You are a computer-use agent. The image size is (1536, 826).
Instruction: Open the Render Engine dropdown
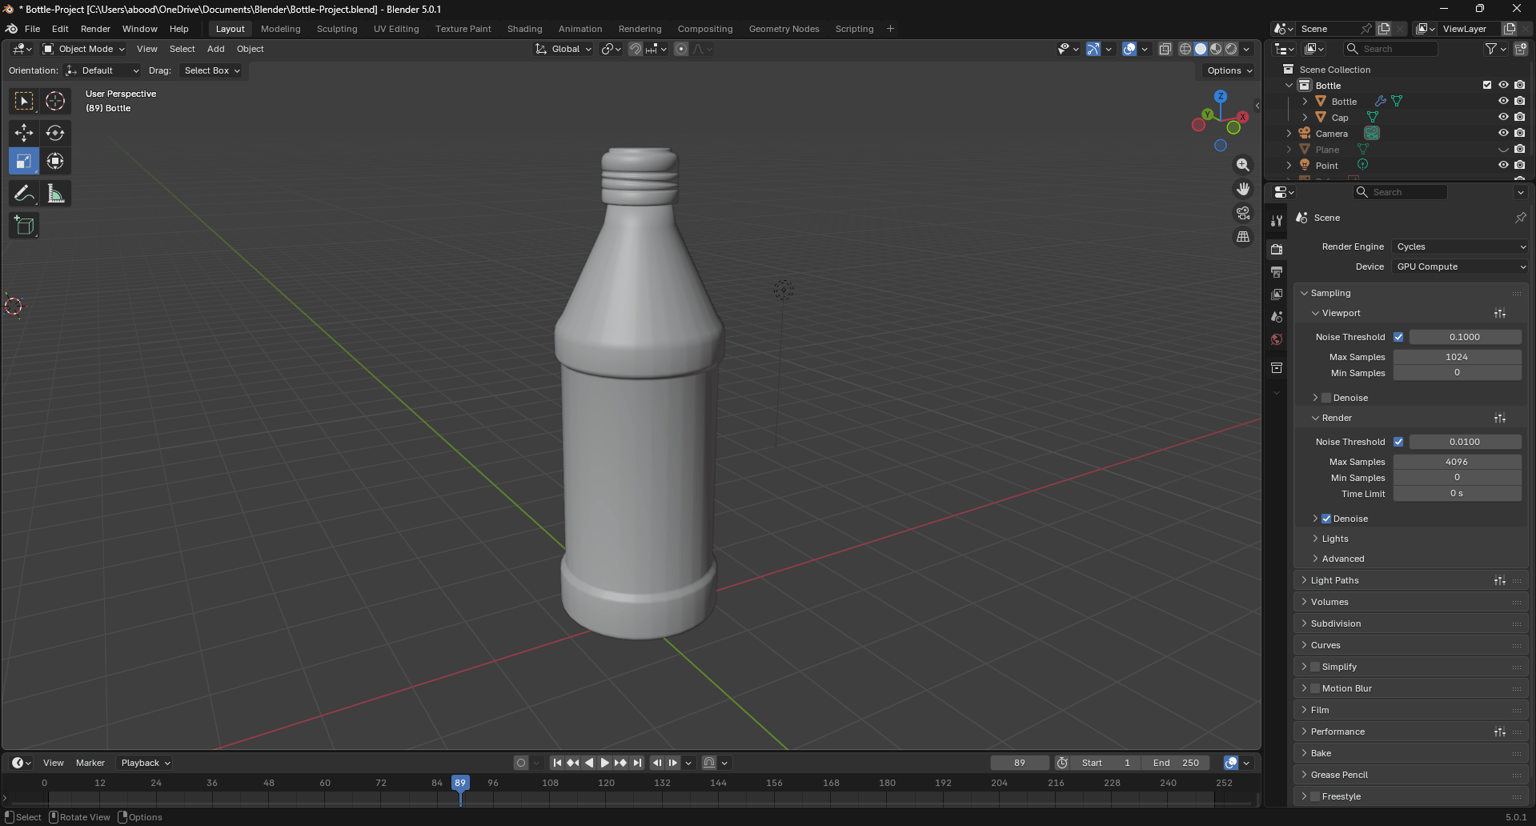pyautogui.click(x=1460, y=247)
